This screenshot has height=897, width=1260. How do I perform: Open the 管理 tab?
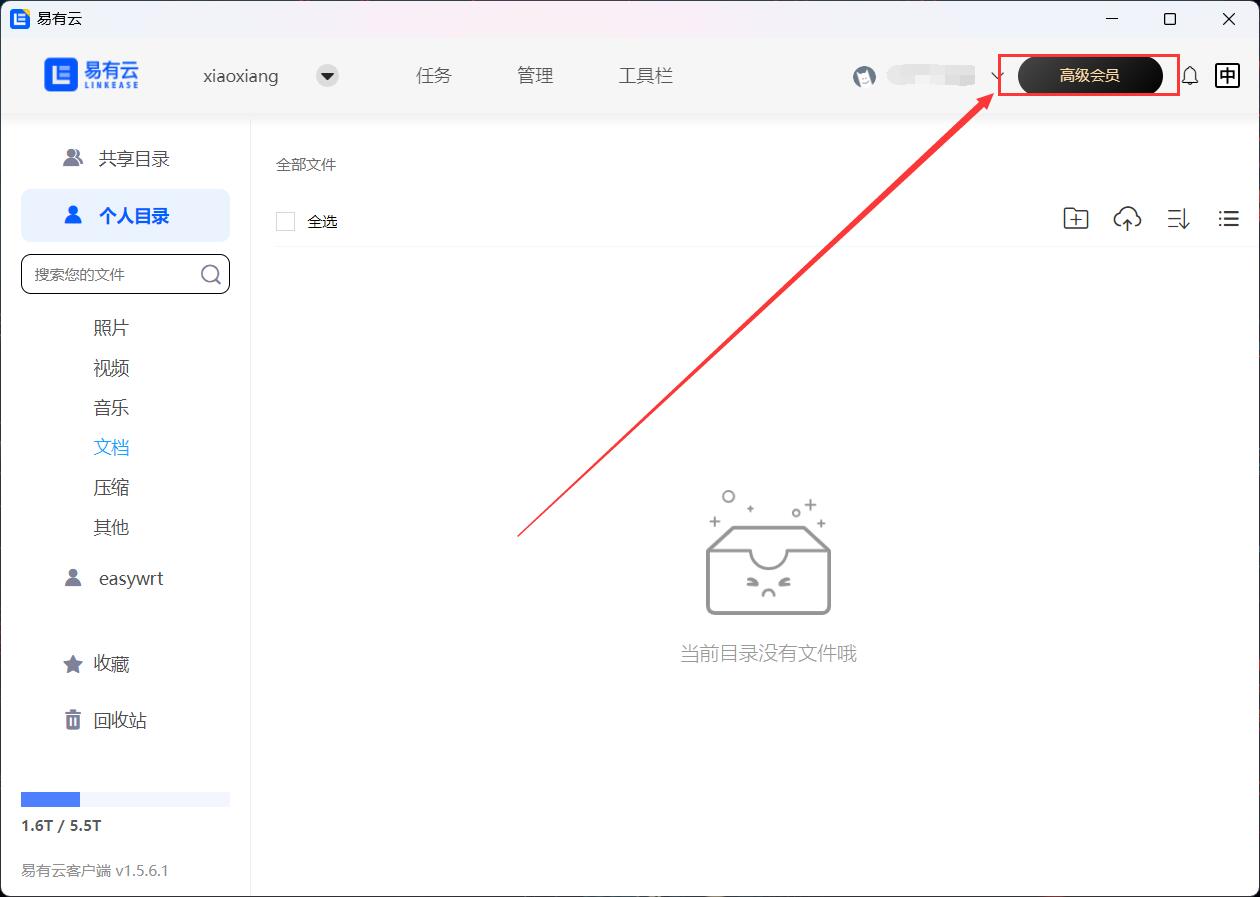click(535, 76)
